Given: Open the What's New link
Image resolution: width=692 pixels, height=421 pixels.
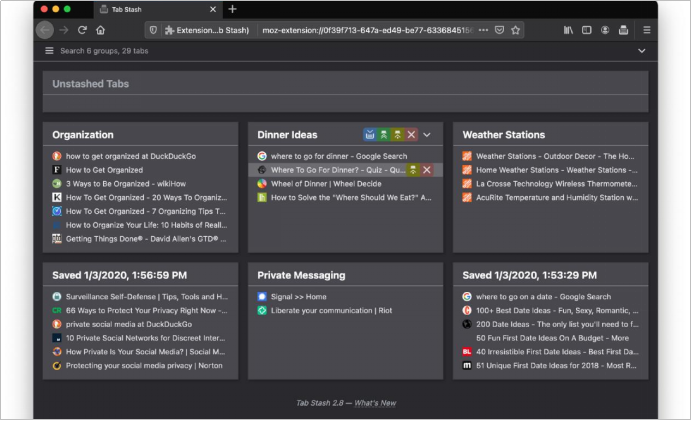Looking at the screenshot, I should pyautogui.click(x=375, y=403).
